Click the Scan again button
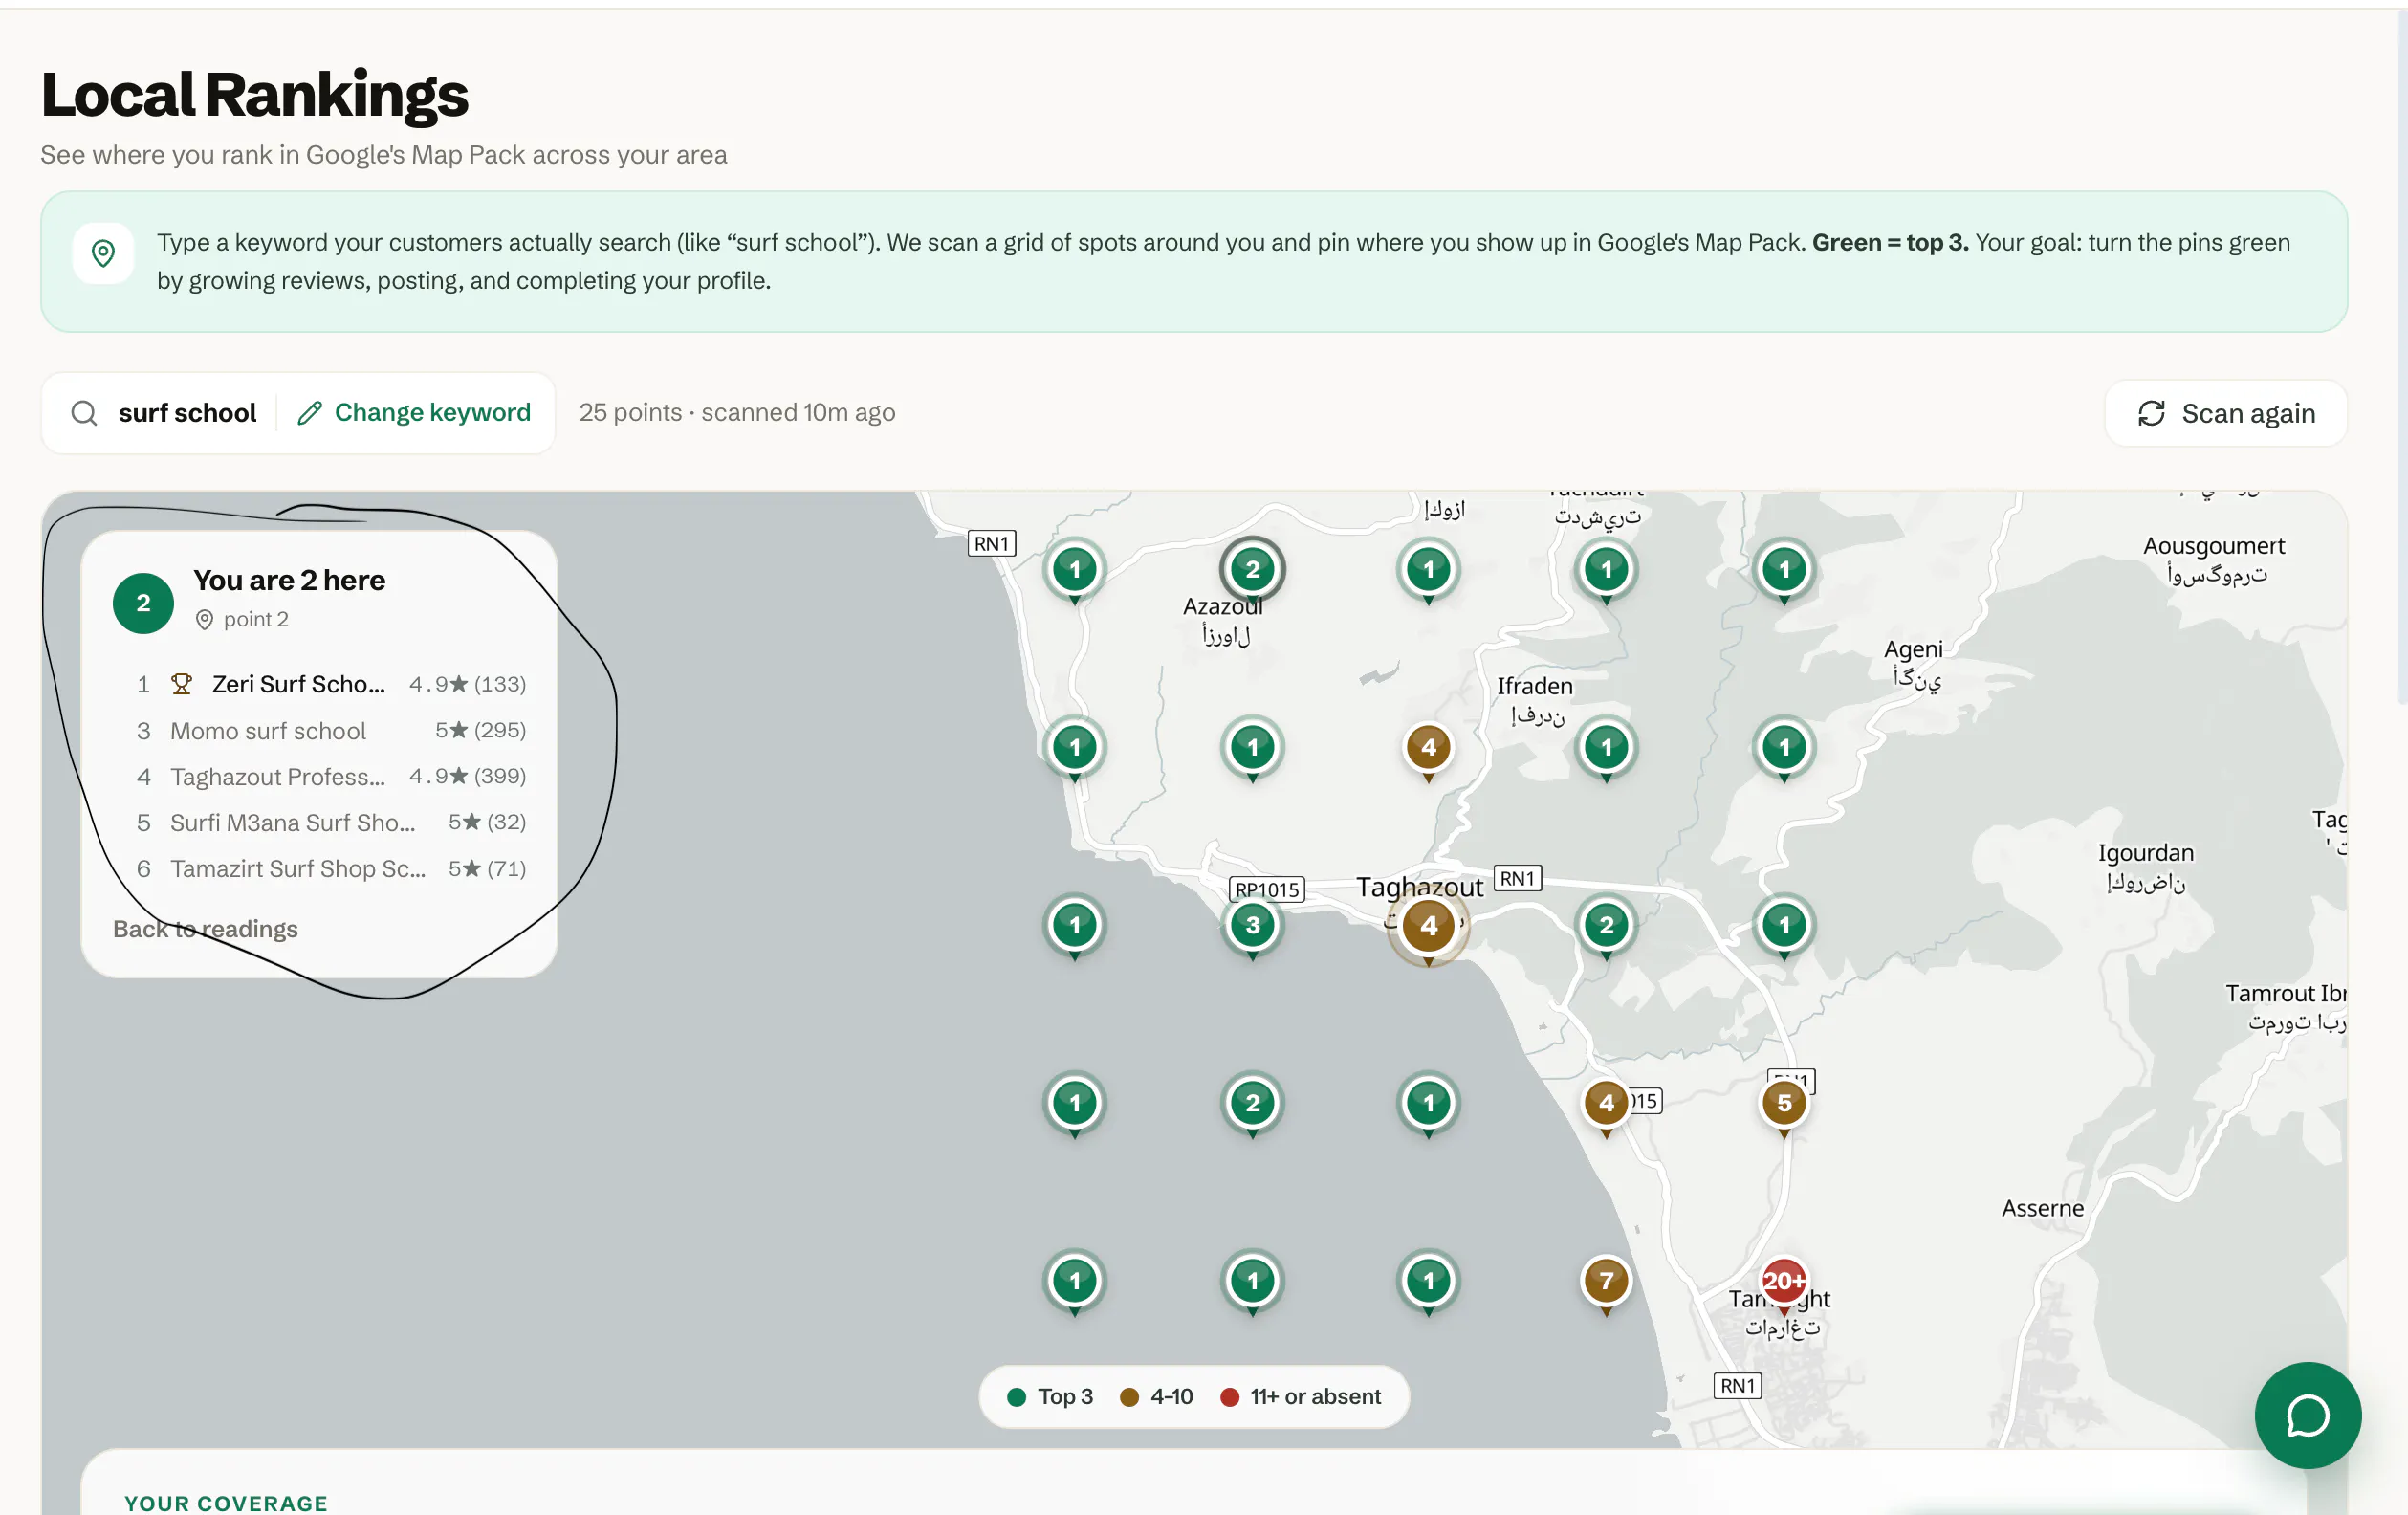The width and height of the screenshot is (2408, 1515). point(2225,413)
